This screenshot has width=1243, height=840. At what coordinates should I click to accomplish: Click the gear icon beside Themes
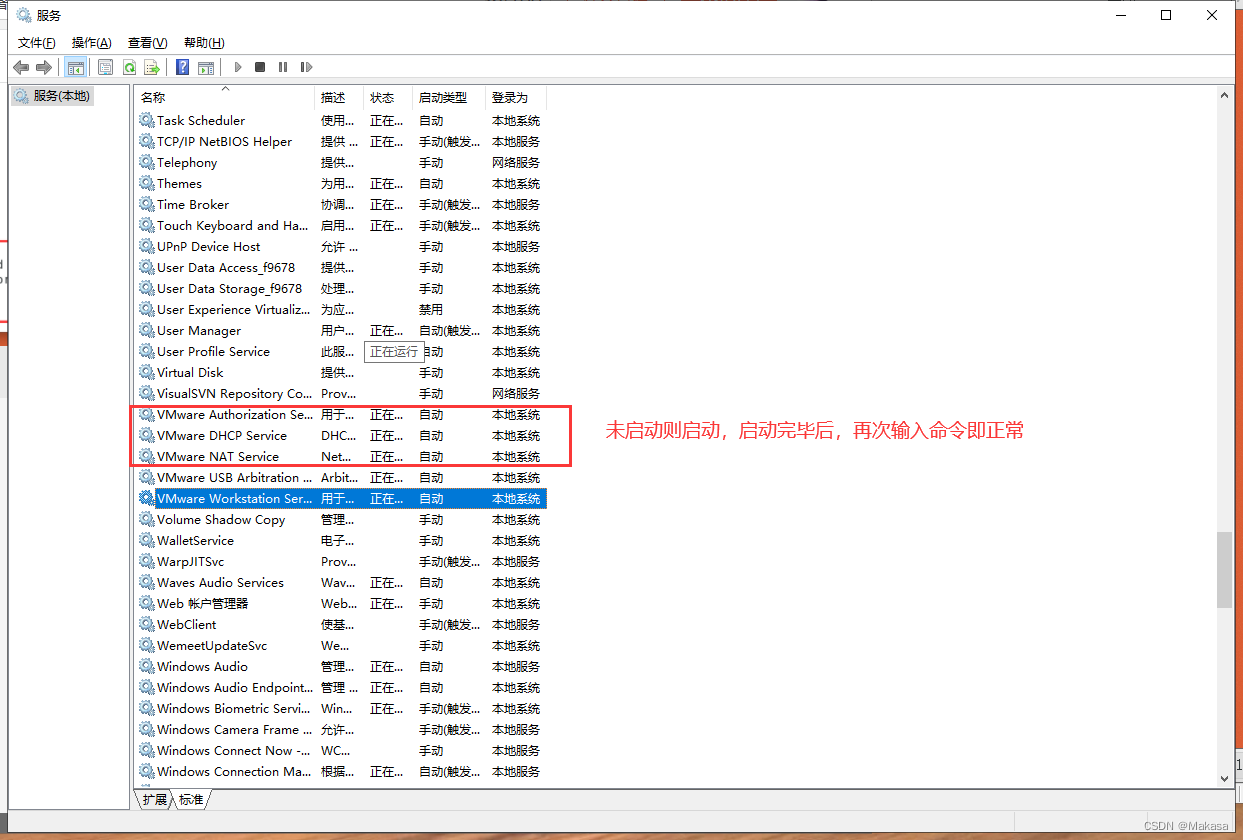147,183
